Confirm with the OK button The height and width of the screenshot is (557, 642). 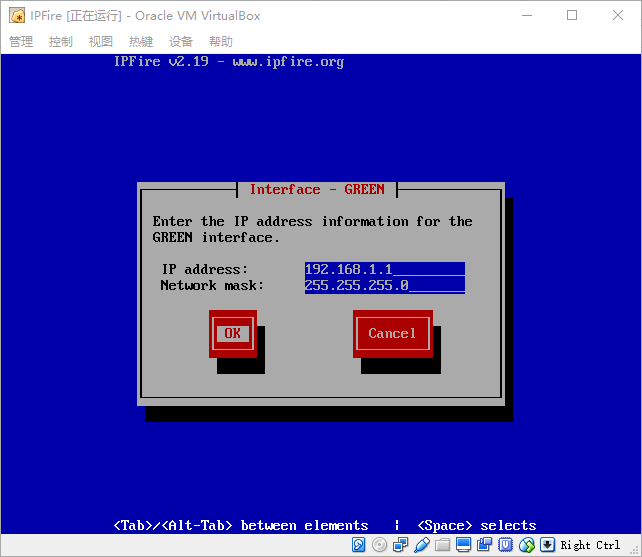point(233,333)
